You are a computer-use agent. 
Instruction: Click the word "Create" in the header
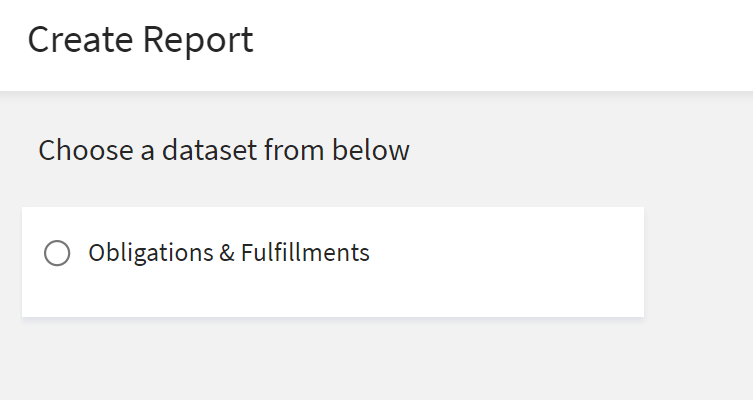[81, 41]
